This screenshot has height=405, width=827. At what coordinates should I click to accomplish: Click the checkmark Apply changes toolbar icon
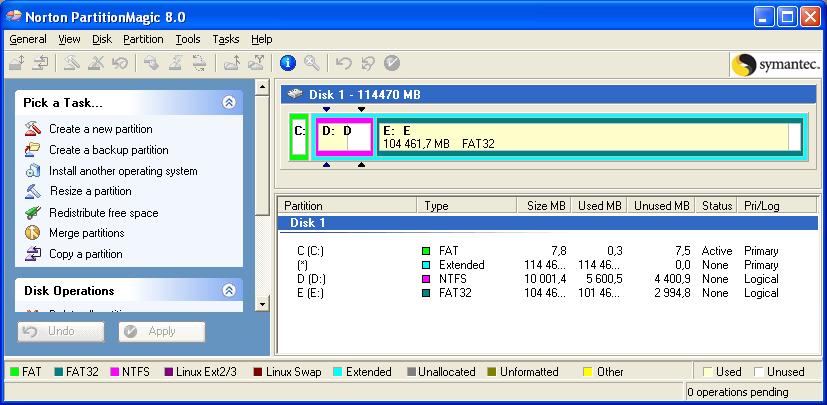click(391, 63)
